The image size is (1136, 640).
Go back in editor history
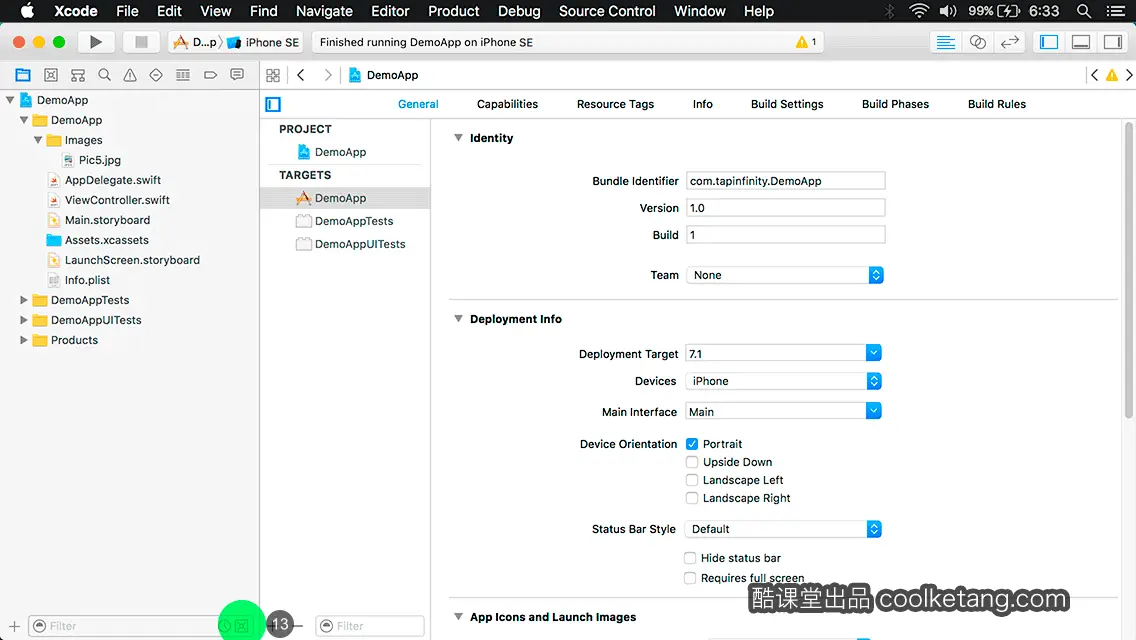[x=301, y=75]
